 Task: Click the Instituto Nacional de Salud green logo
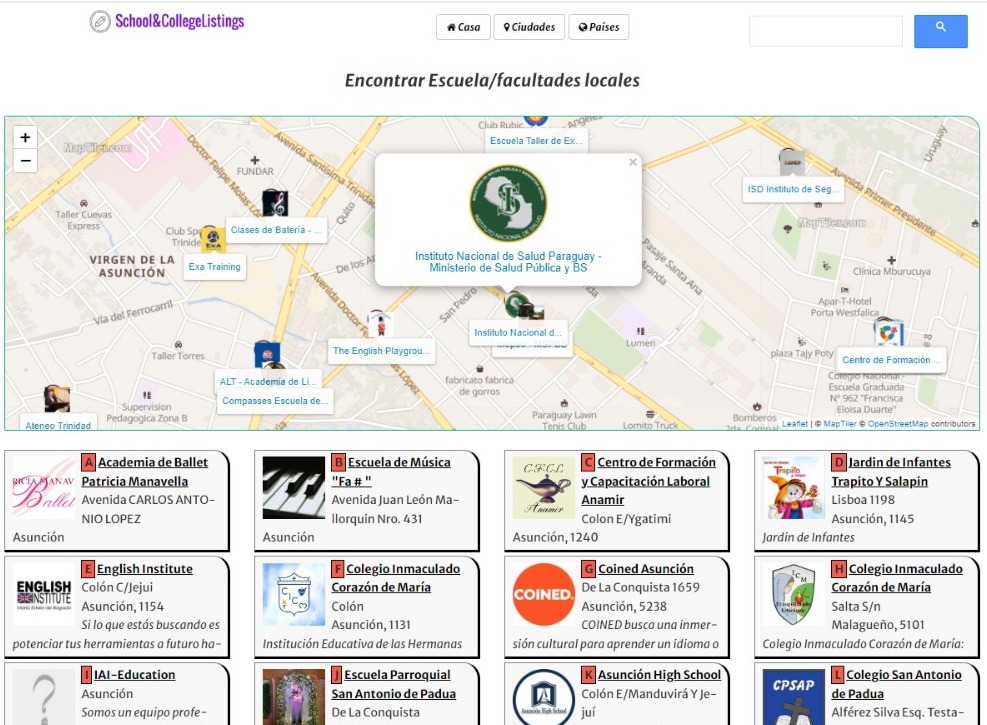point(509,203)
